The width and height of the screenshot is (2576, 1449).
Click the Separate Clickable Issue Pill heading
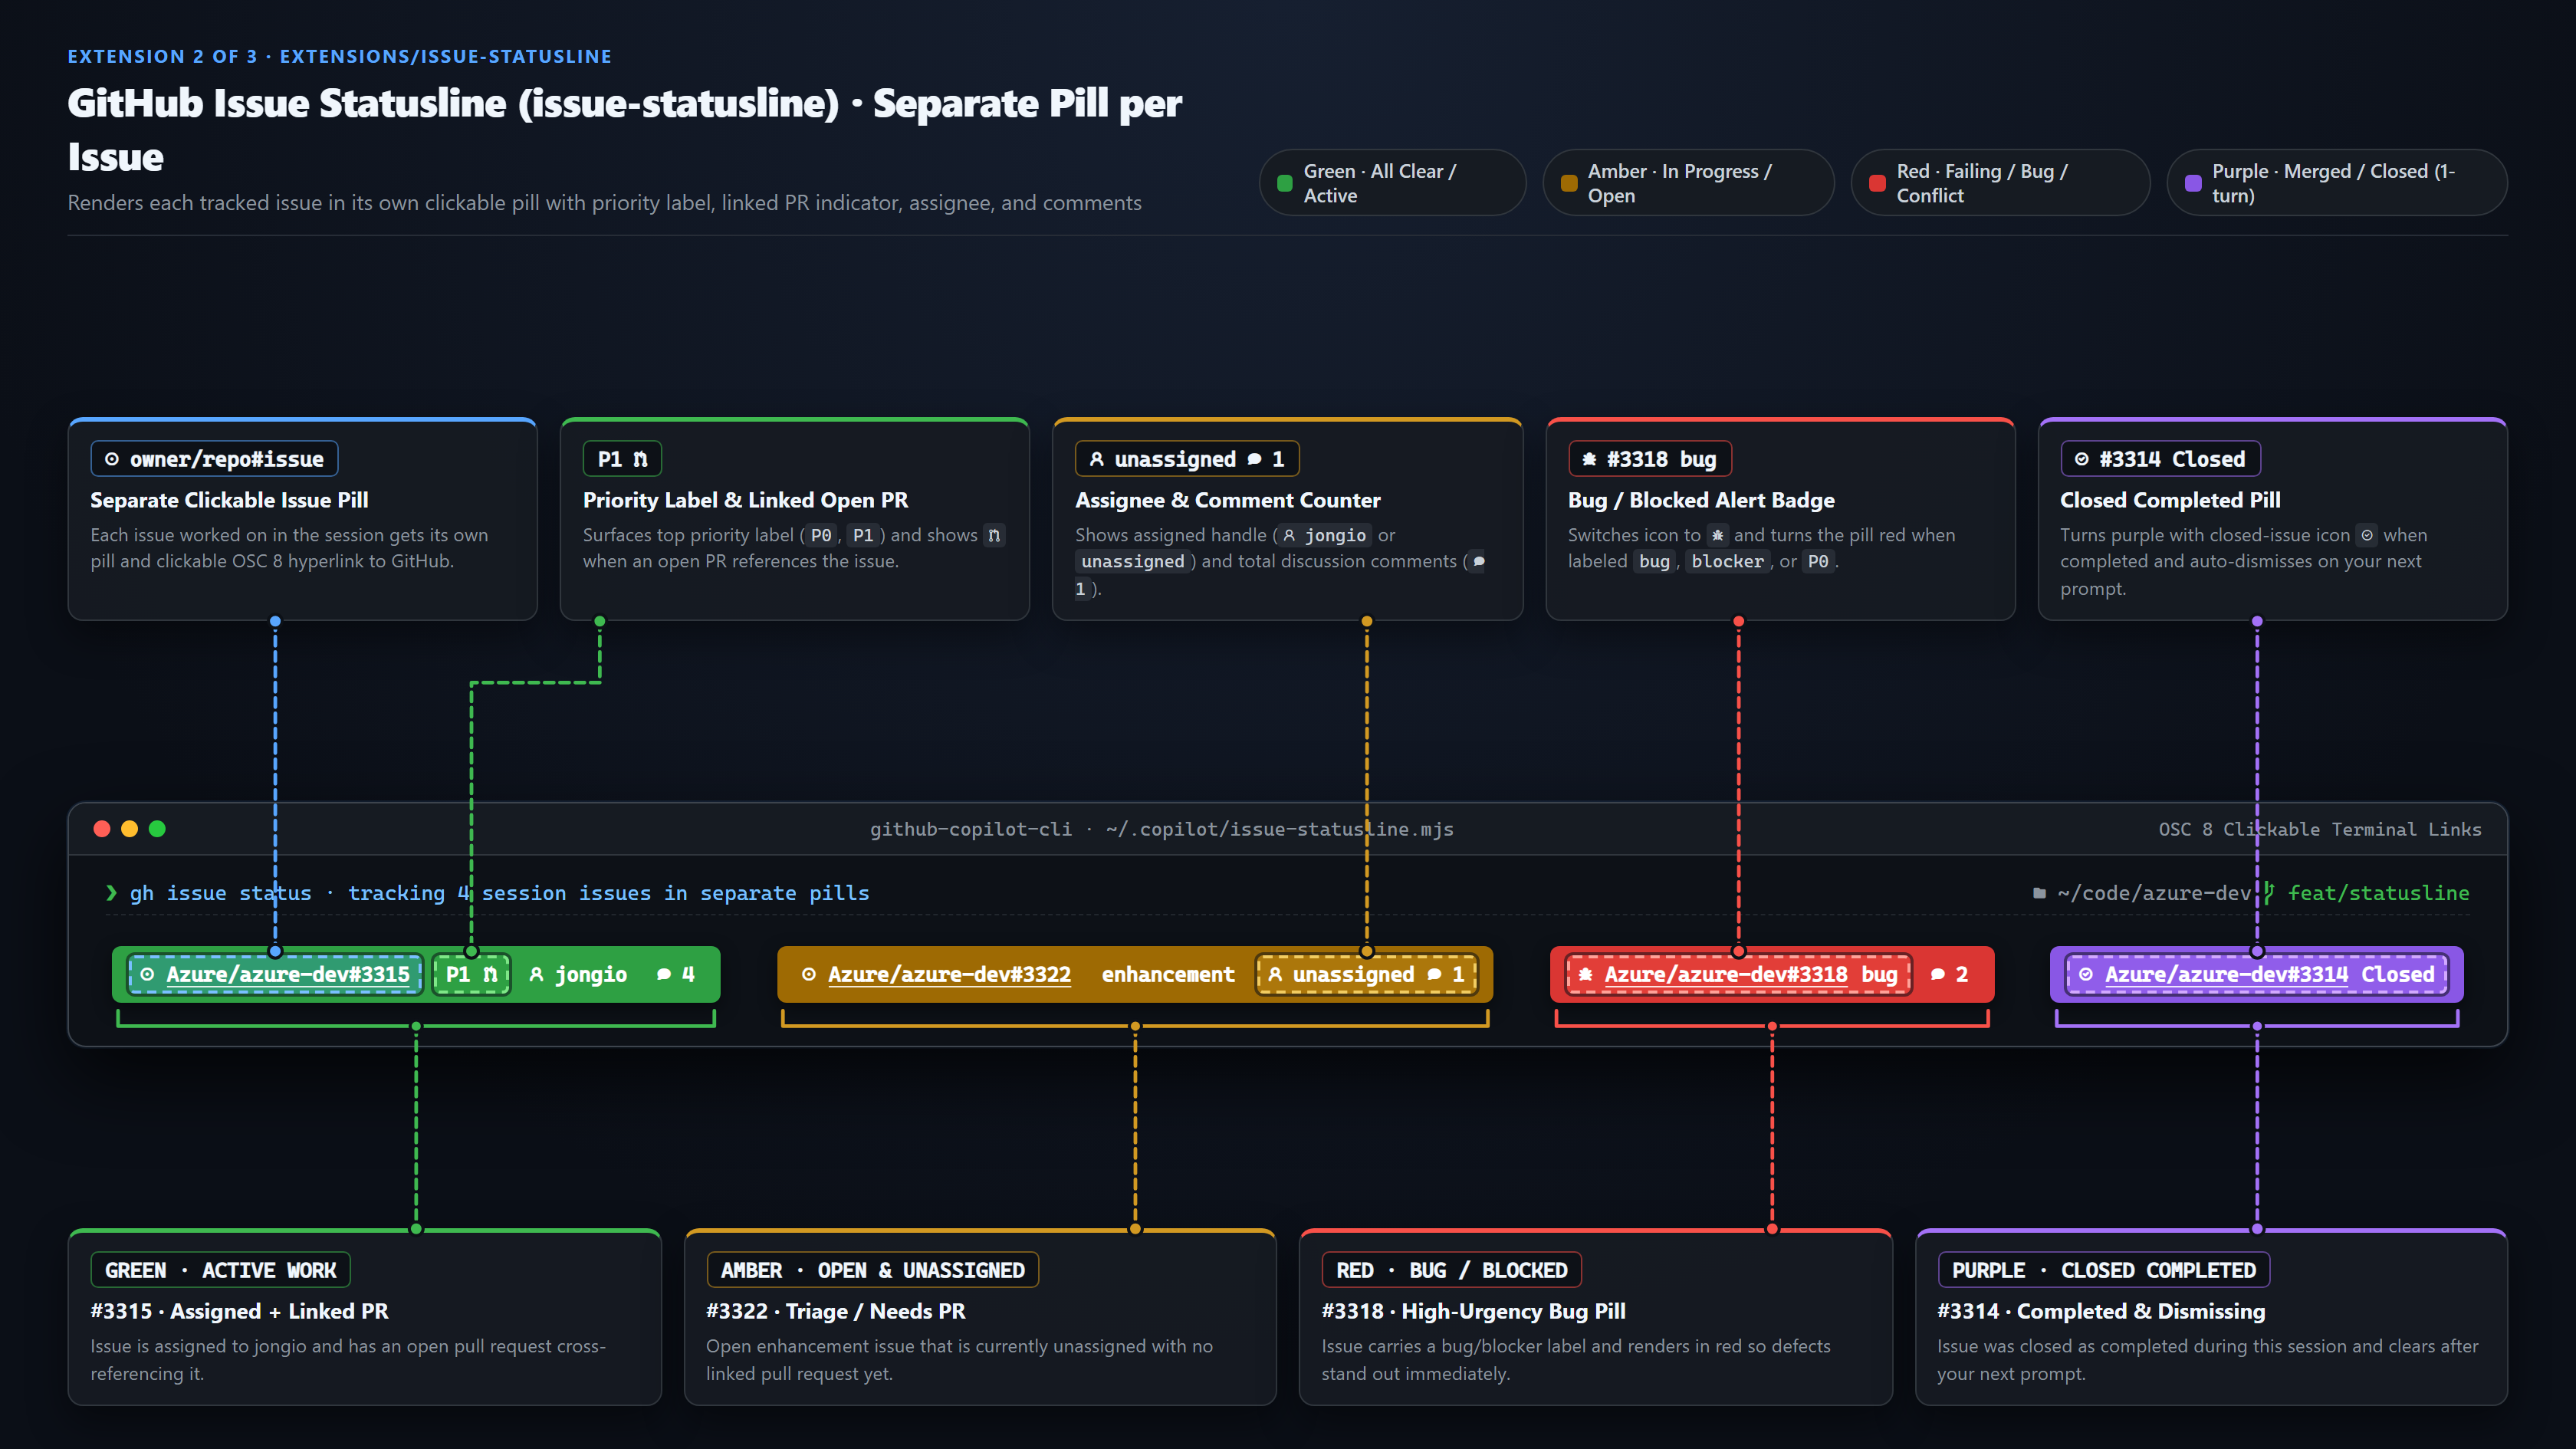pos(229,500)
